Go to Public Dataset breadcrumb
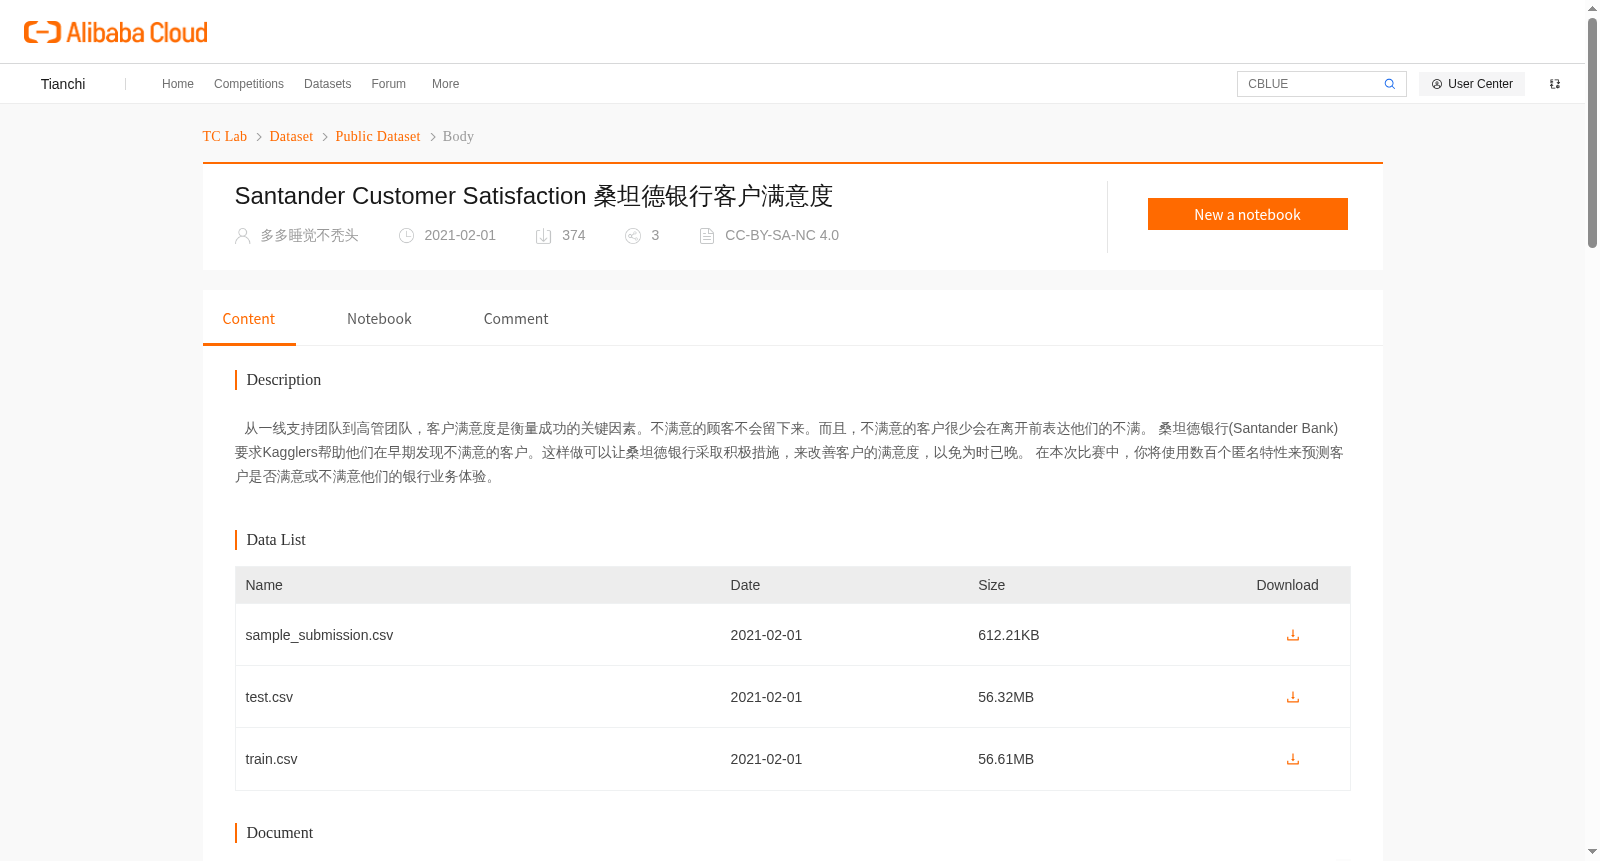This screenshot has height=861, width=1600. point(378,136)
